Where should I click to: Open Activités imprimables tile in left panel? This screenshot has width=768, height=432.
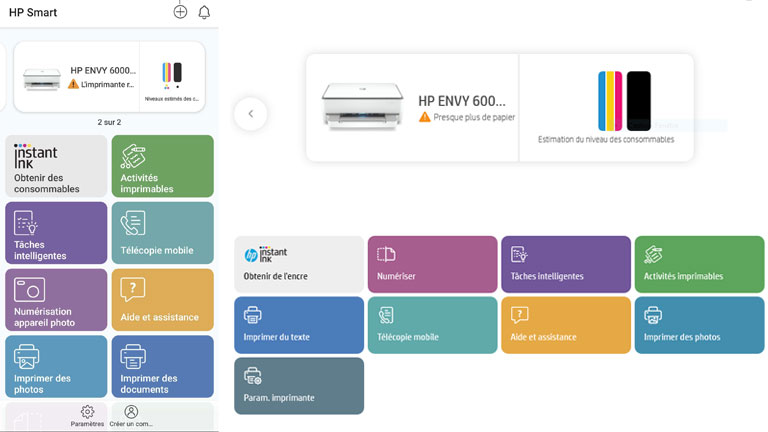click(163, 166)
